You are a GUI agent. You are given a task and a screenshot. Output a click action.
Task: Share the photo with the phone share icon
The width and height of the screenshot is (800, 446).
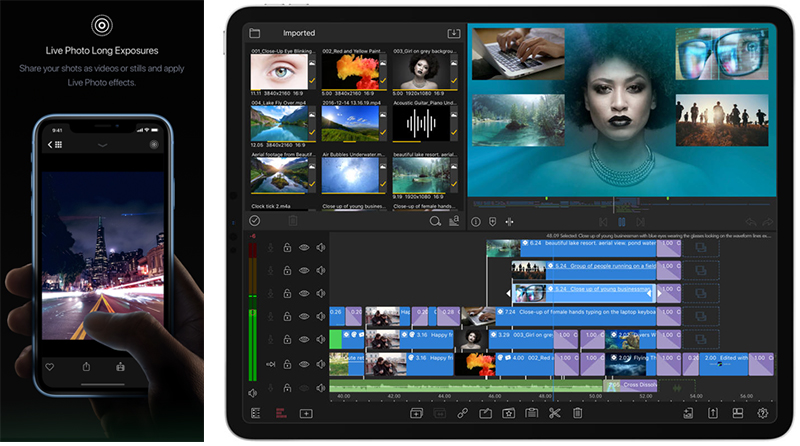click(86, 366)
